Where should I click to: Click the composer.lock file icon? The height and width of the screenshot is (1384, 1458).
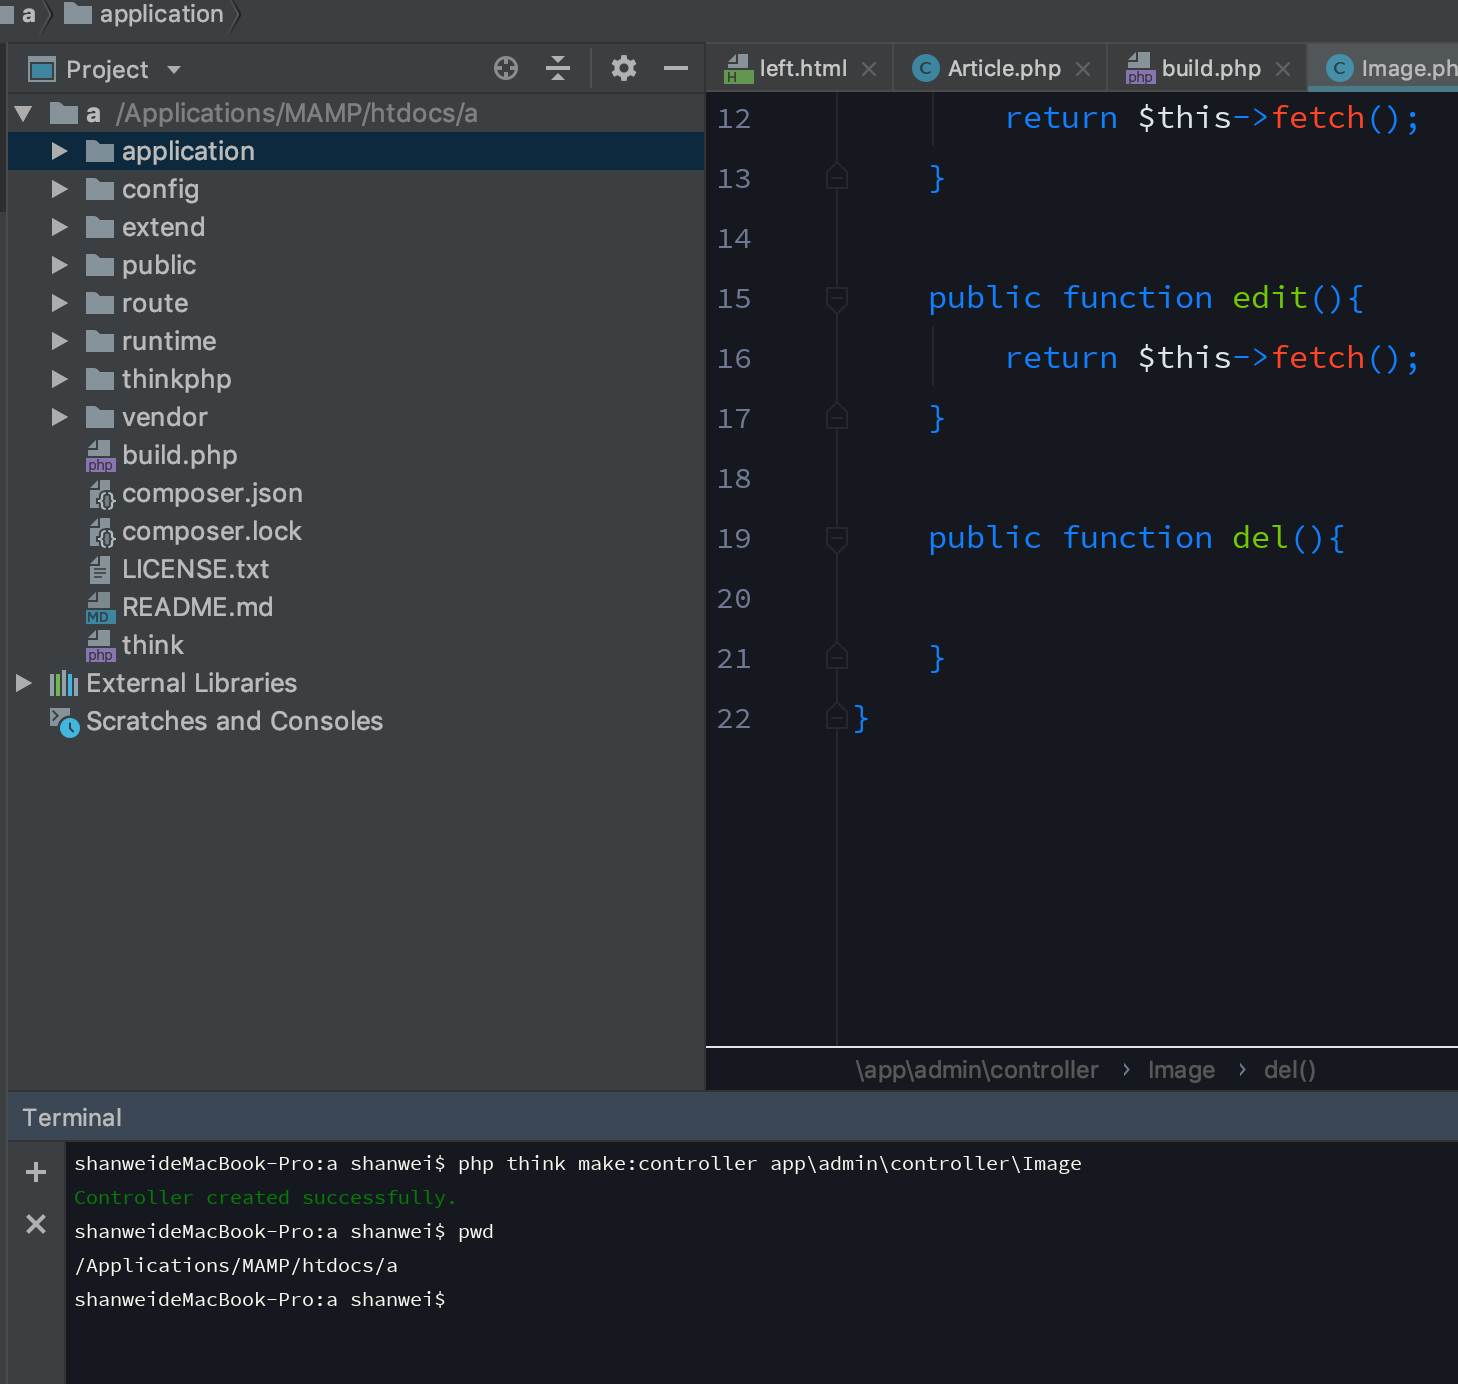102,532
